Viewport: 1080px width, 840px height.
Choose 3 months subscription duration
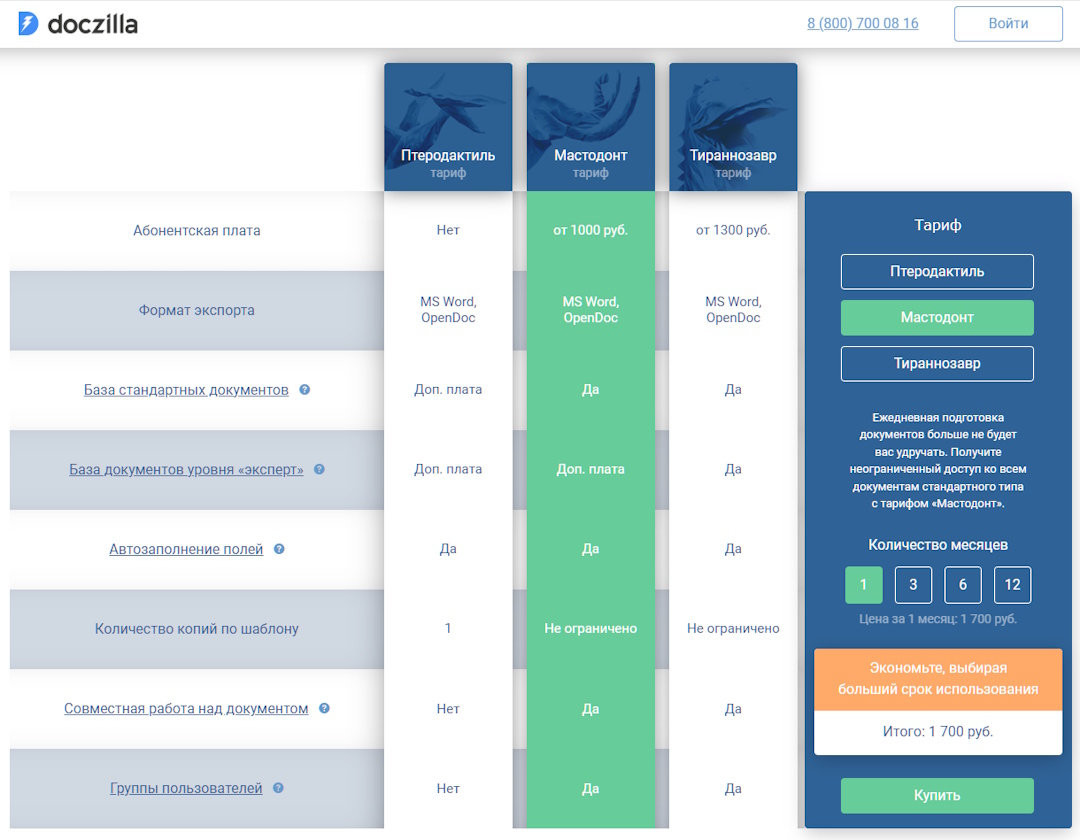913,585
